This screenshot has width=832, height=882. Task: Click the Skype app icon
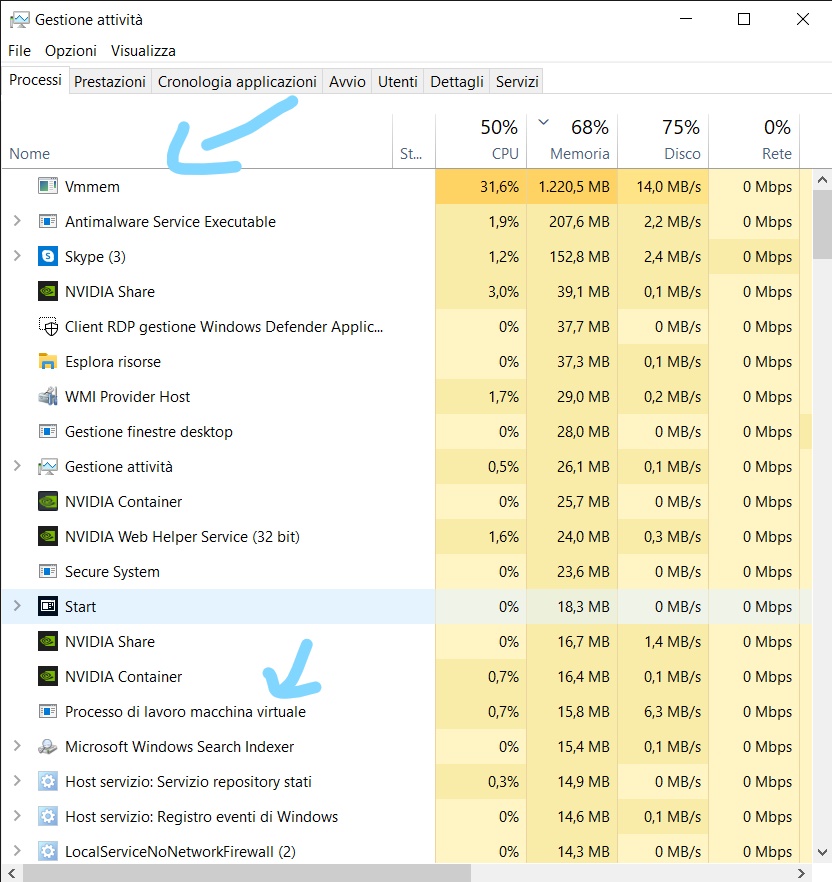[48, 256]
